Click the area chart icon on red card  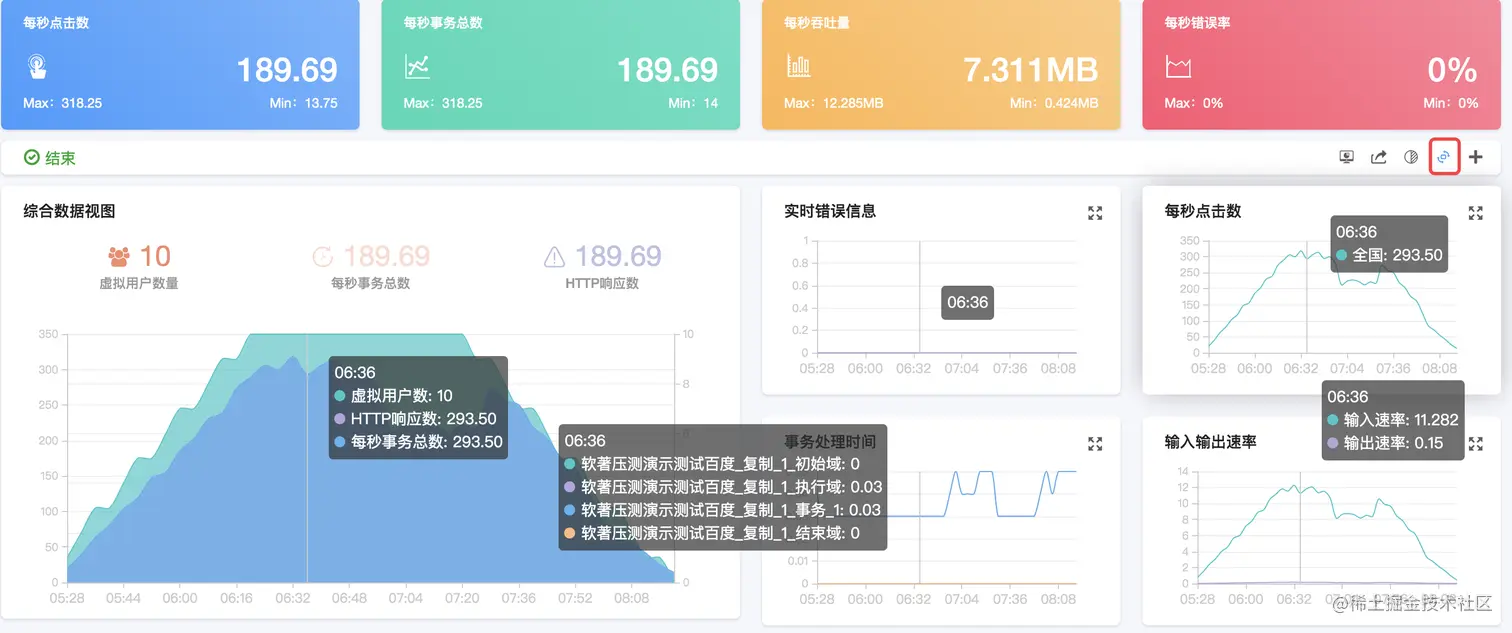(x=1178, y=67)
